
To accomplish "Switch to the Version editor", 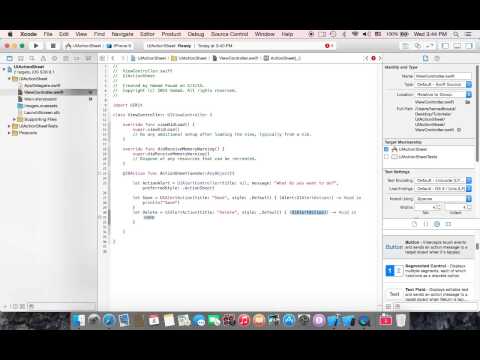I will click(x=430, y=46).
